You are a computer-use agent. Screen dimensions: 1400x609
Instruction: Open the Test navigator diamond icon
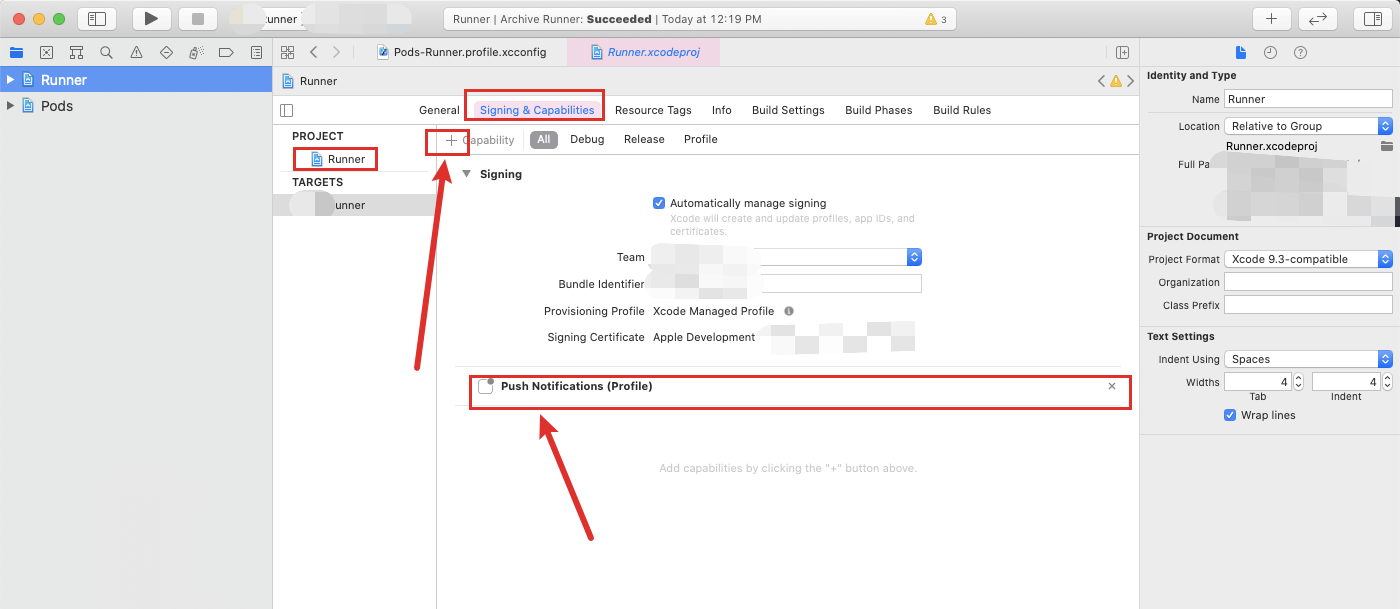[x=165, y=51]
